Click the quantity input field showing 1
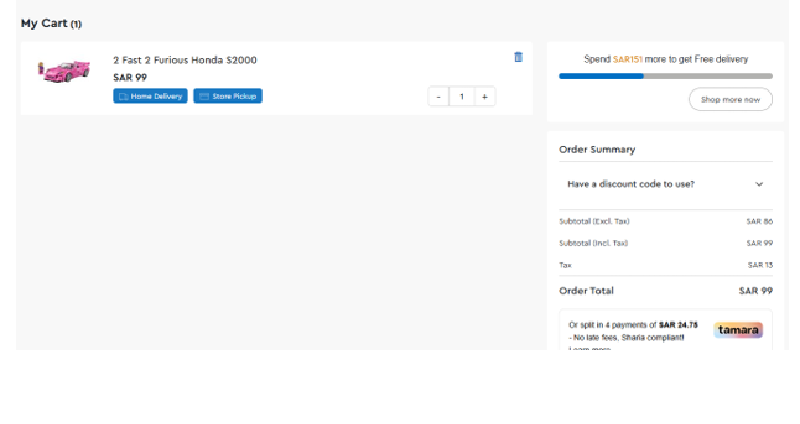The width and height of the screenshot is (800, 424). coord(461,97)
